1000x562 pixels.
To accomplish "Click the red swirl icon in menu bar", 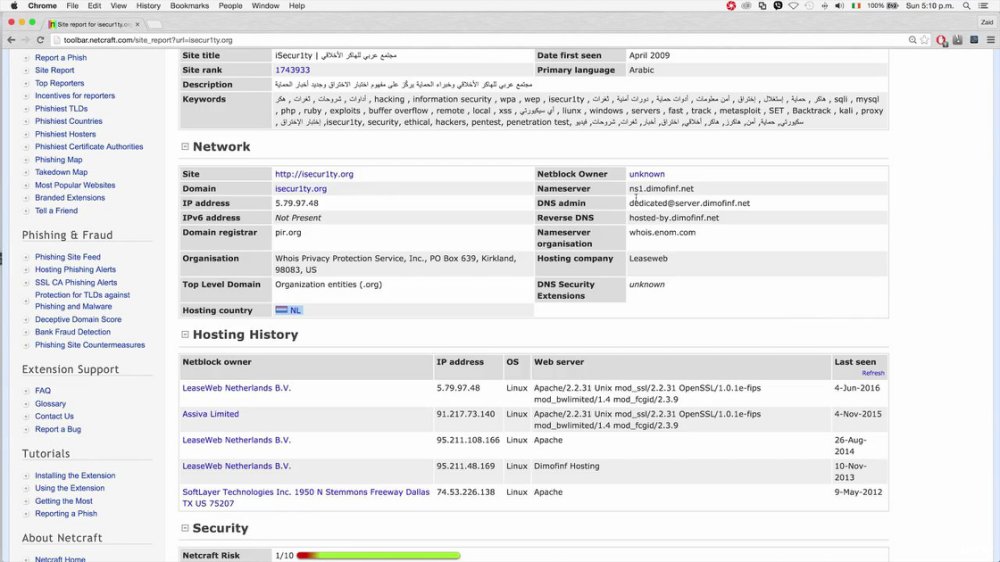I will coord(731,6).
